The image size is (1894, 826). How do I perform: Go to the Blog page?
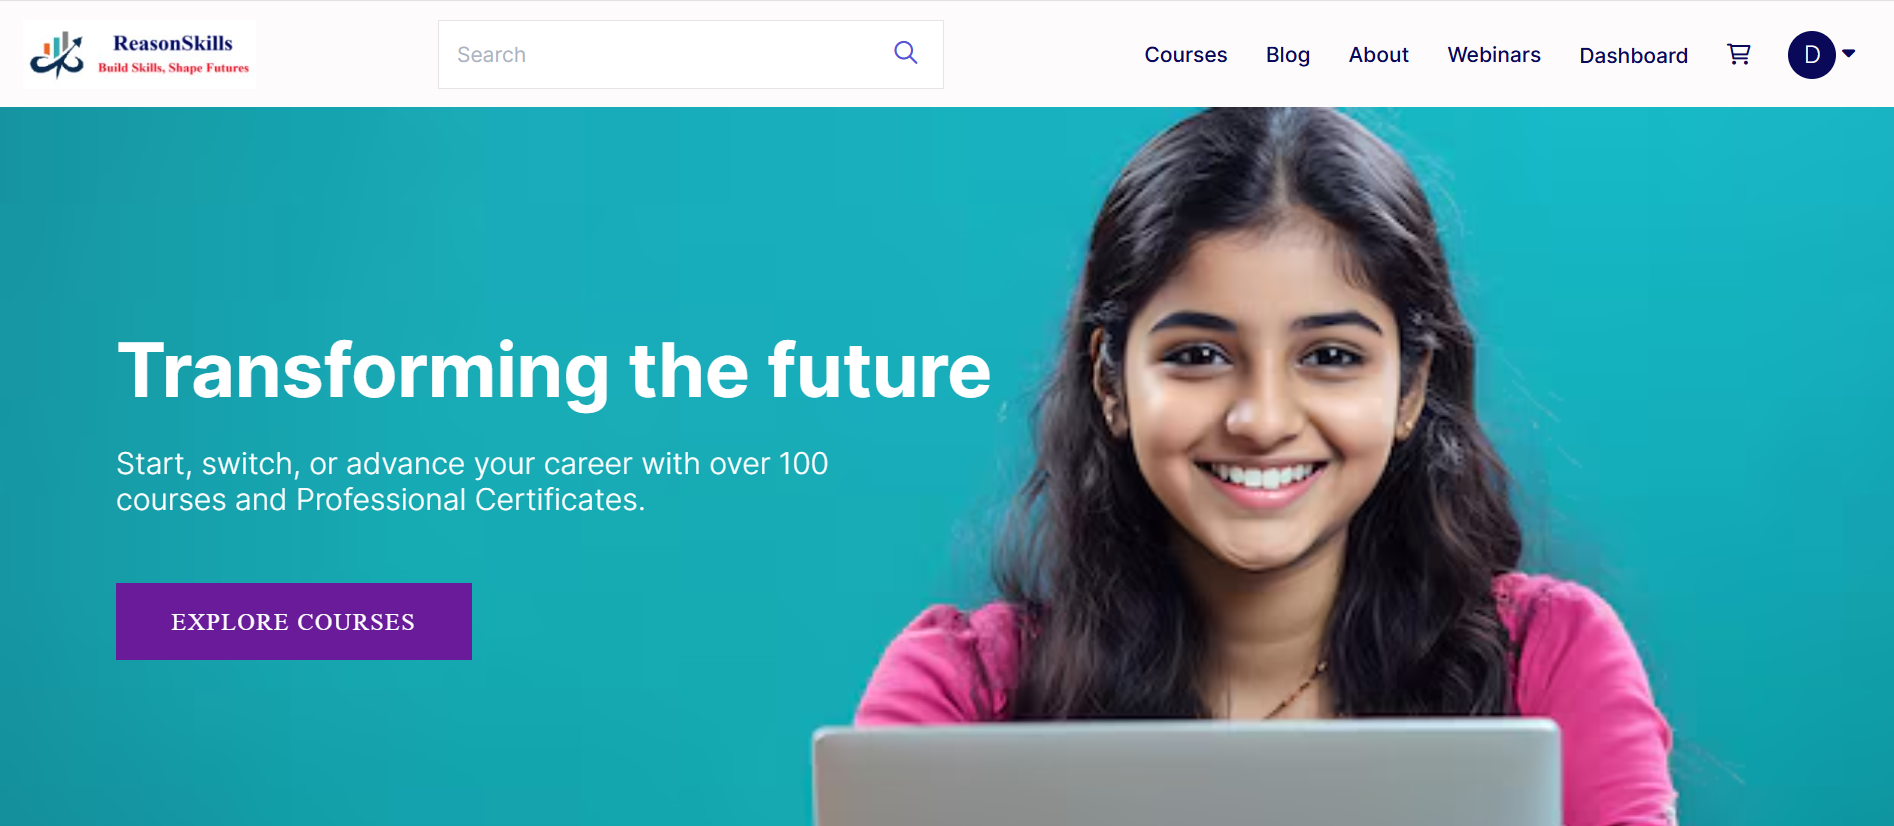click(x=1288, y=55)
